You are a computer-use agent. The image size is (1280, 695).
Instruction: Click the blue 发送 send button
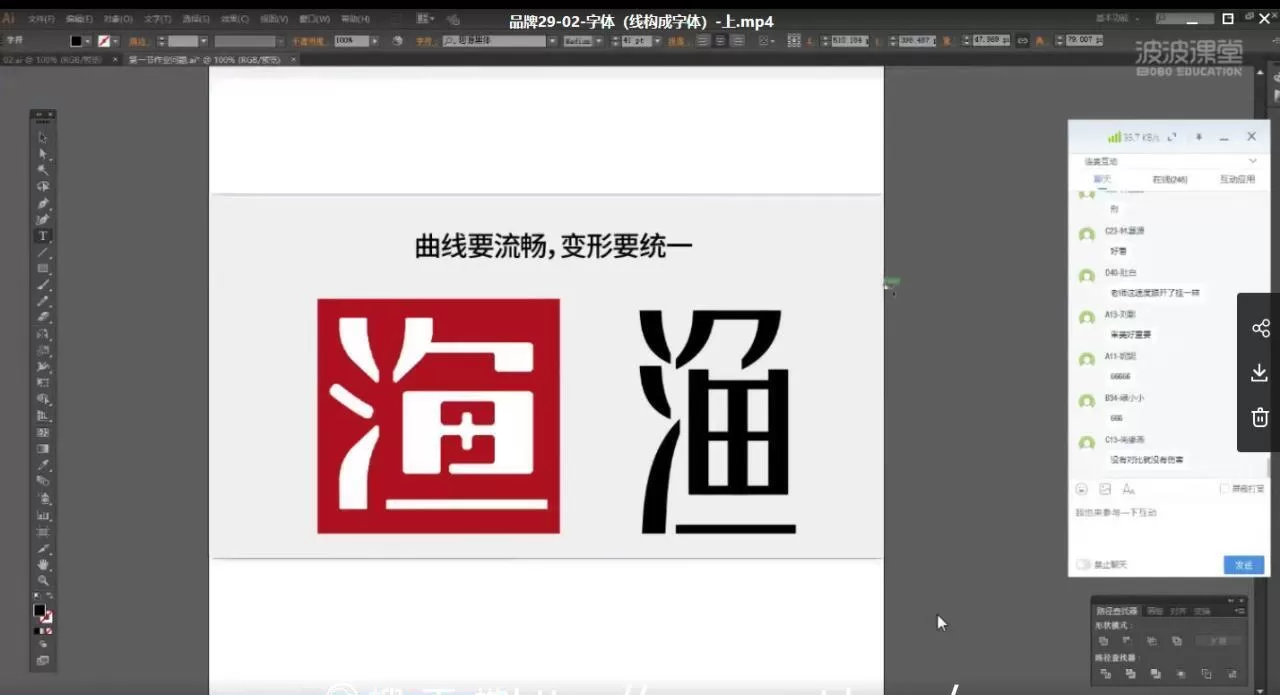tap(1243, 565)
